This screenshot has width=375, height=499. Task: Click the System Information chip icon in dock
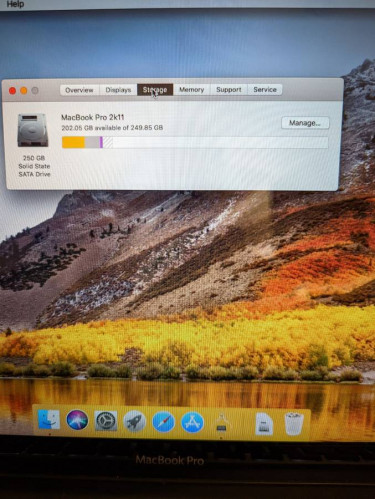coord(221,422)
